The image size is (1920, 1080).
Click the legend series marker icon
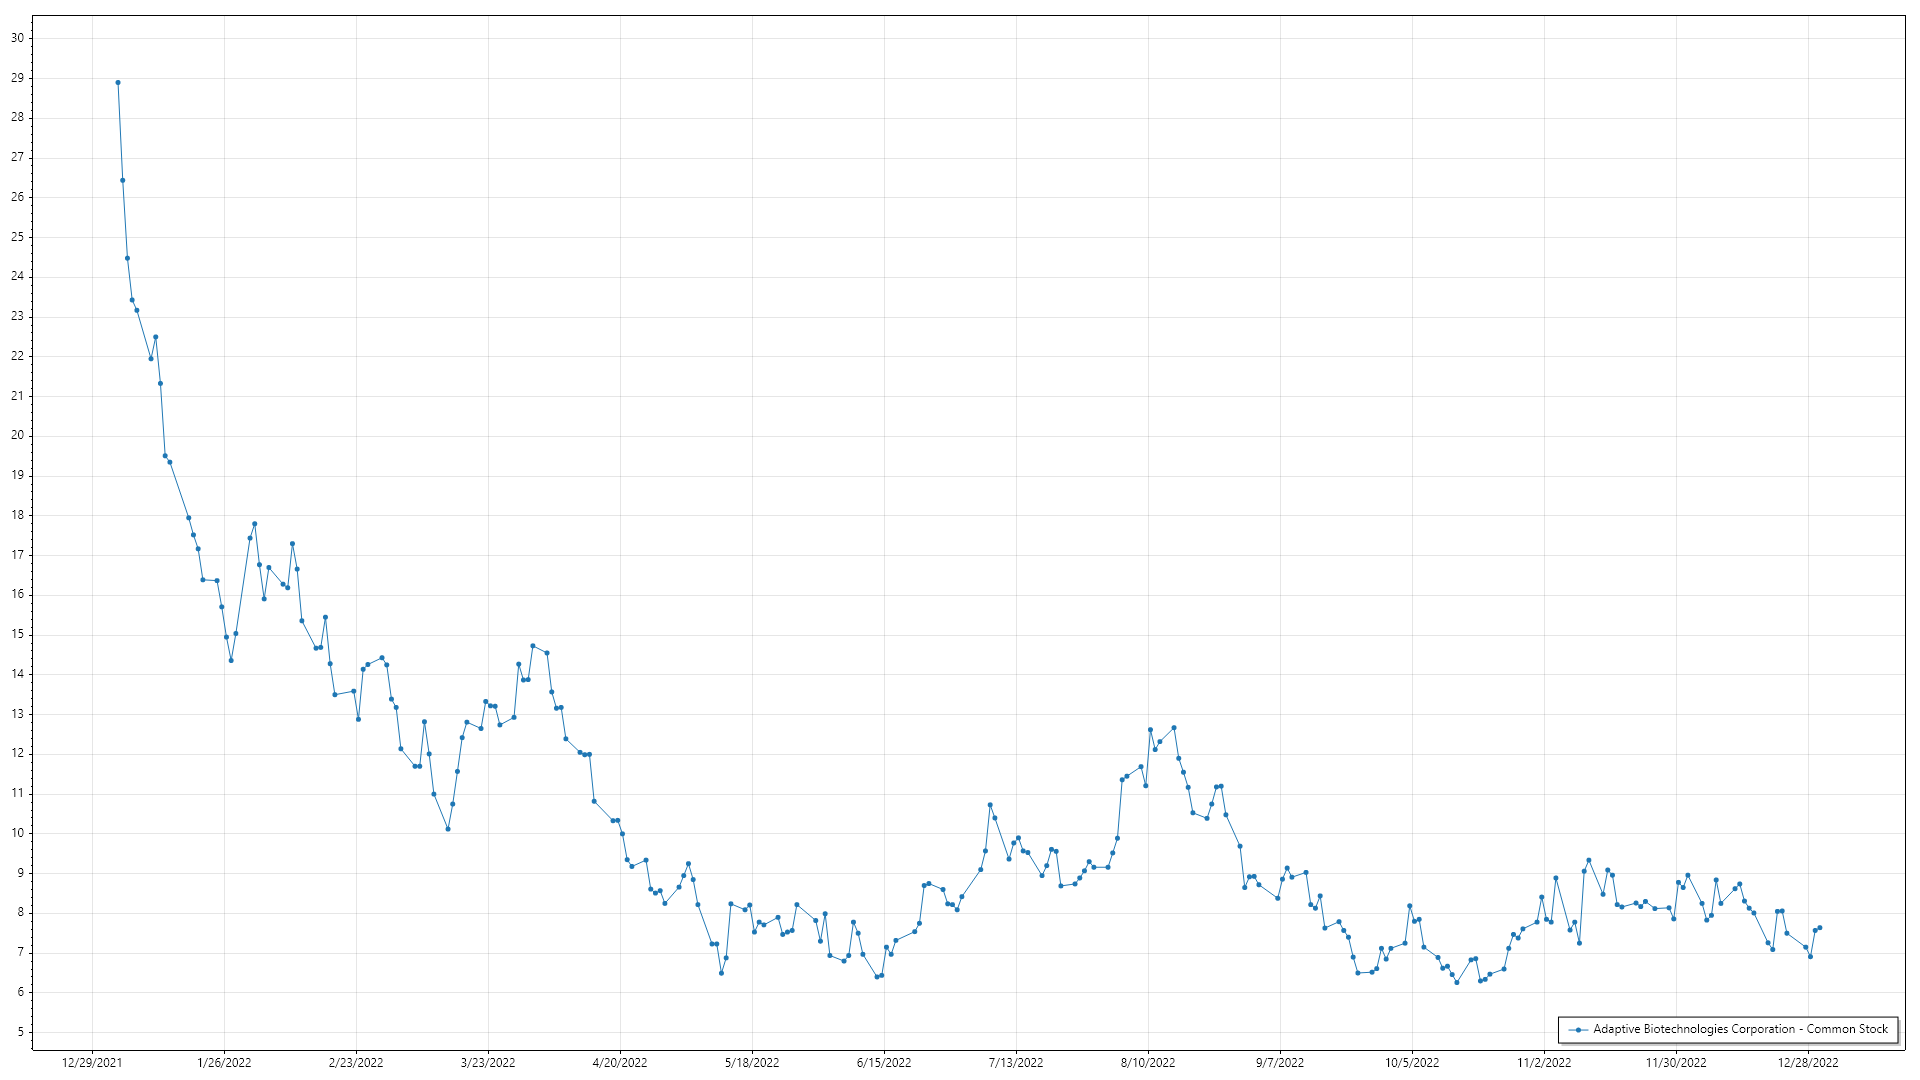coord(1578,1029)
